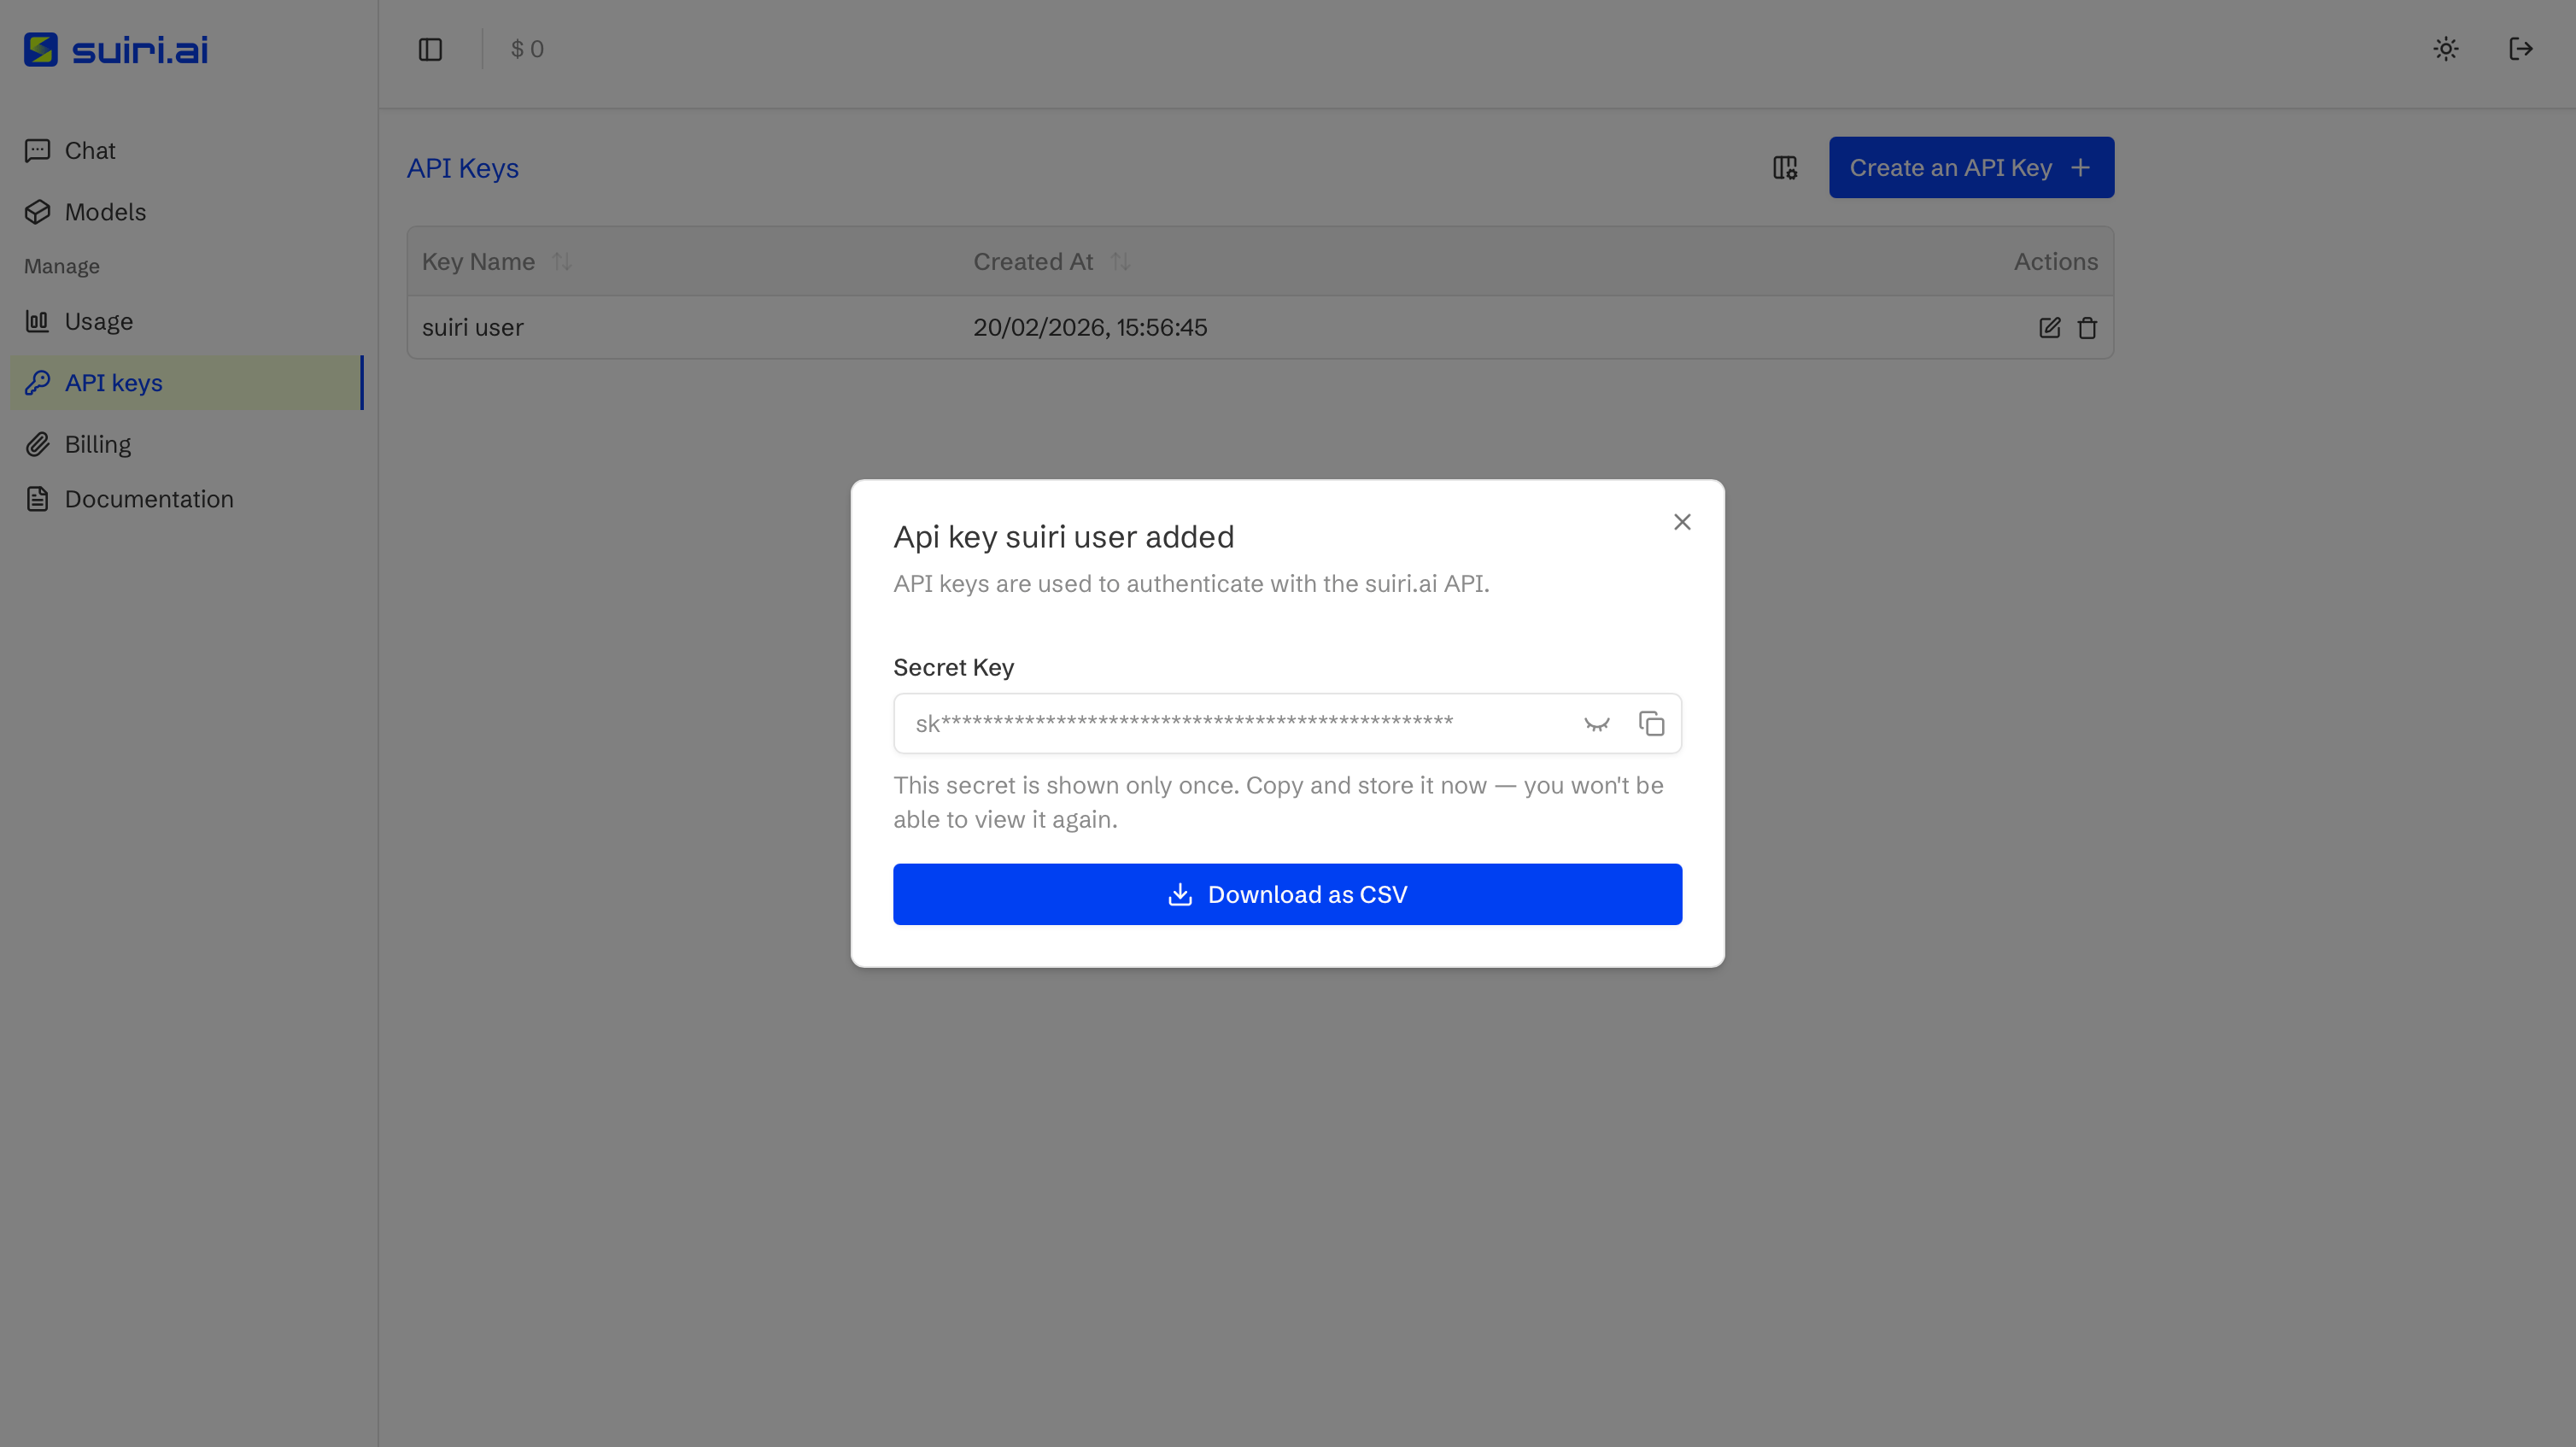2576x1447 pixels.
Task: Copy the secret key to clipboard
Action: [1651, 724]
